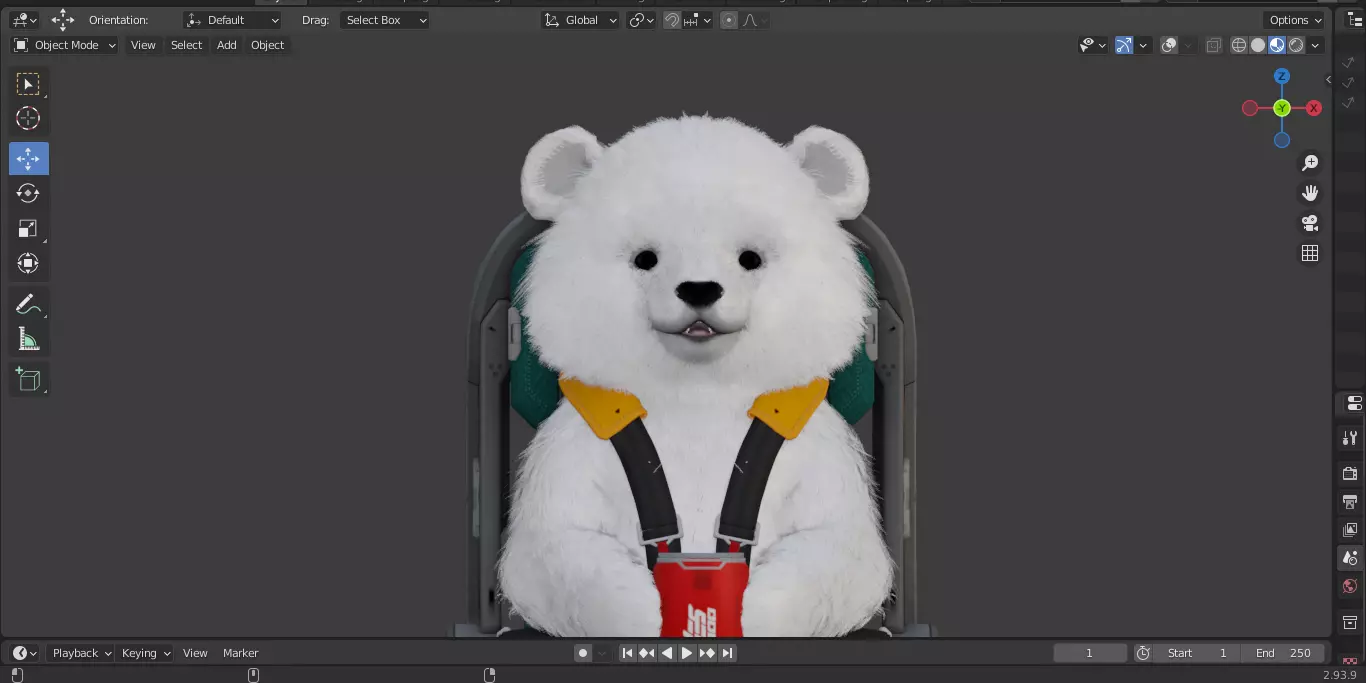Switch to rendered viewport shading

1296,45
